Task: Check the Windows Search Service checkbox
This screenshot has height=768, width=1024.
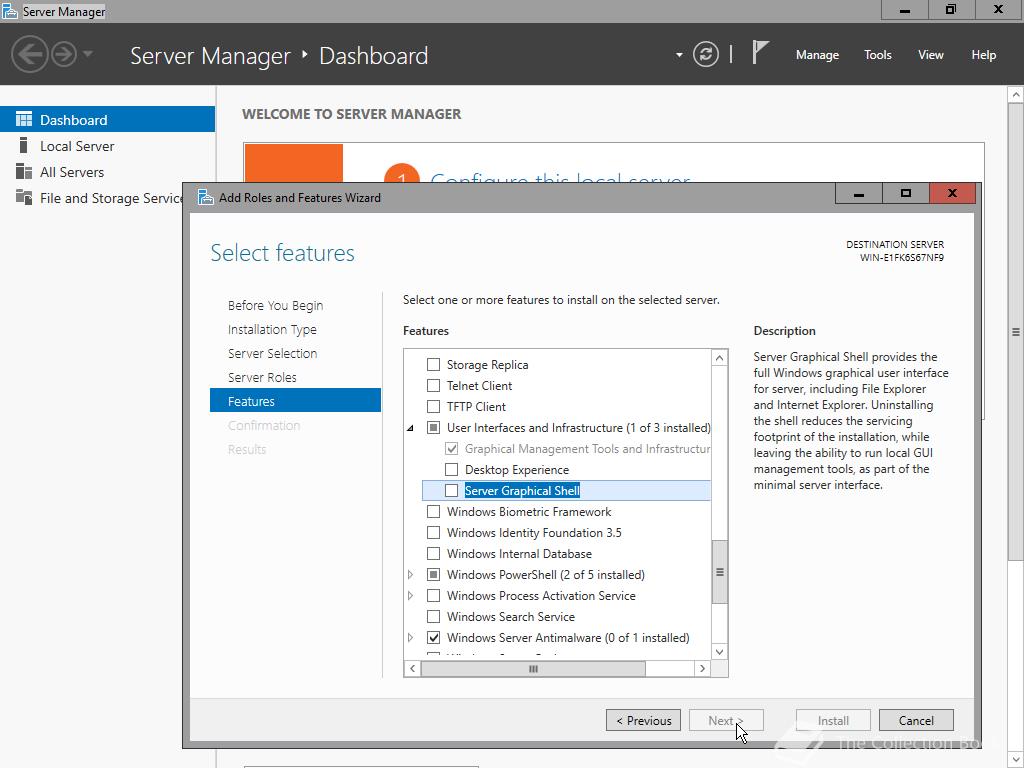Action: pos(433,616)
